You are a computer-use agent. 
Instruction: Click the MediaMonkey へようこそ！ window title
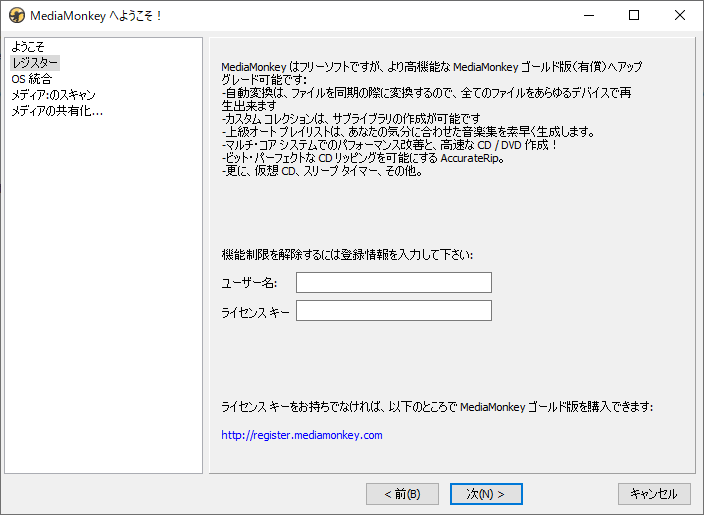pos(96,16)
